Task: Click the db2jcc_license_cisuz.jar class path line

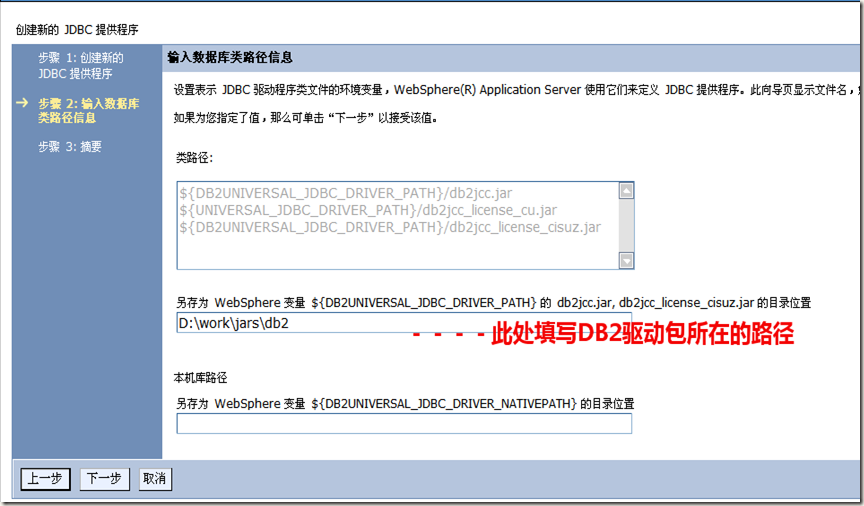Action: tap(390, 227)
